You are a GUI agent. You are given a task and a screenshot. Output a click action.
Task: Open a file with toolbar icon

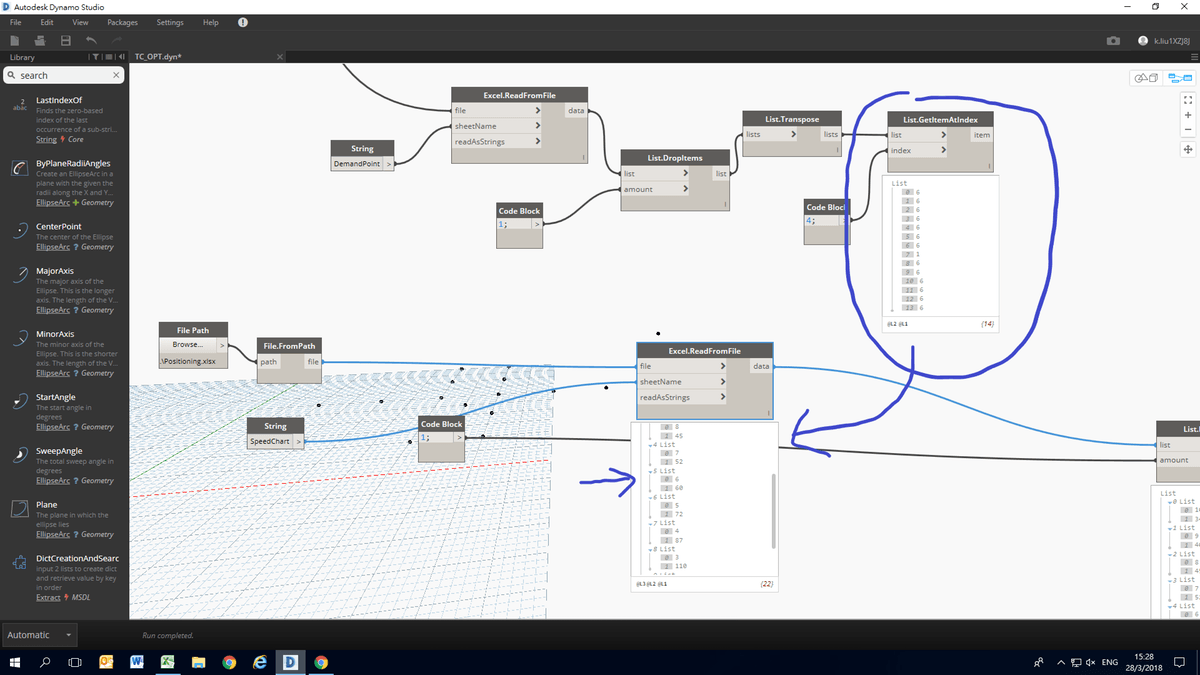[x=41, y=40]
